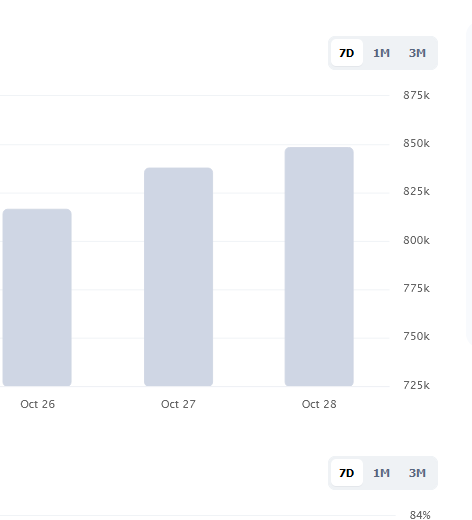The width and height of the screenshot is (472, 520).
Task: Click the Oct 27 date label
Action: 178,404
